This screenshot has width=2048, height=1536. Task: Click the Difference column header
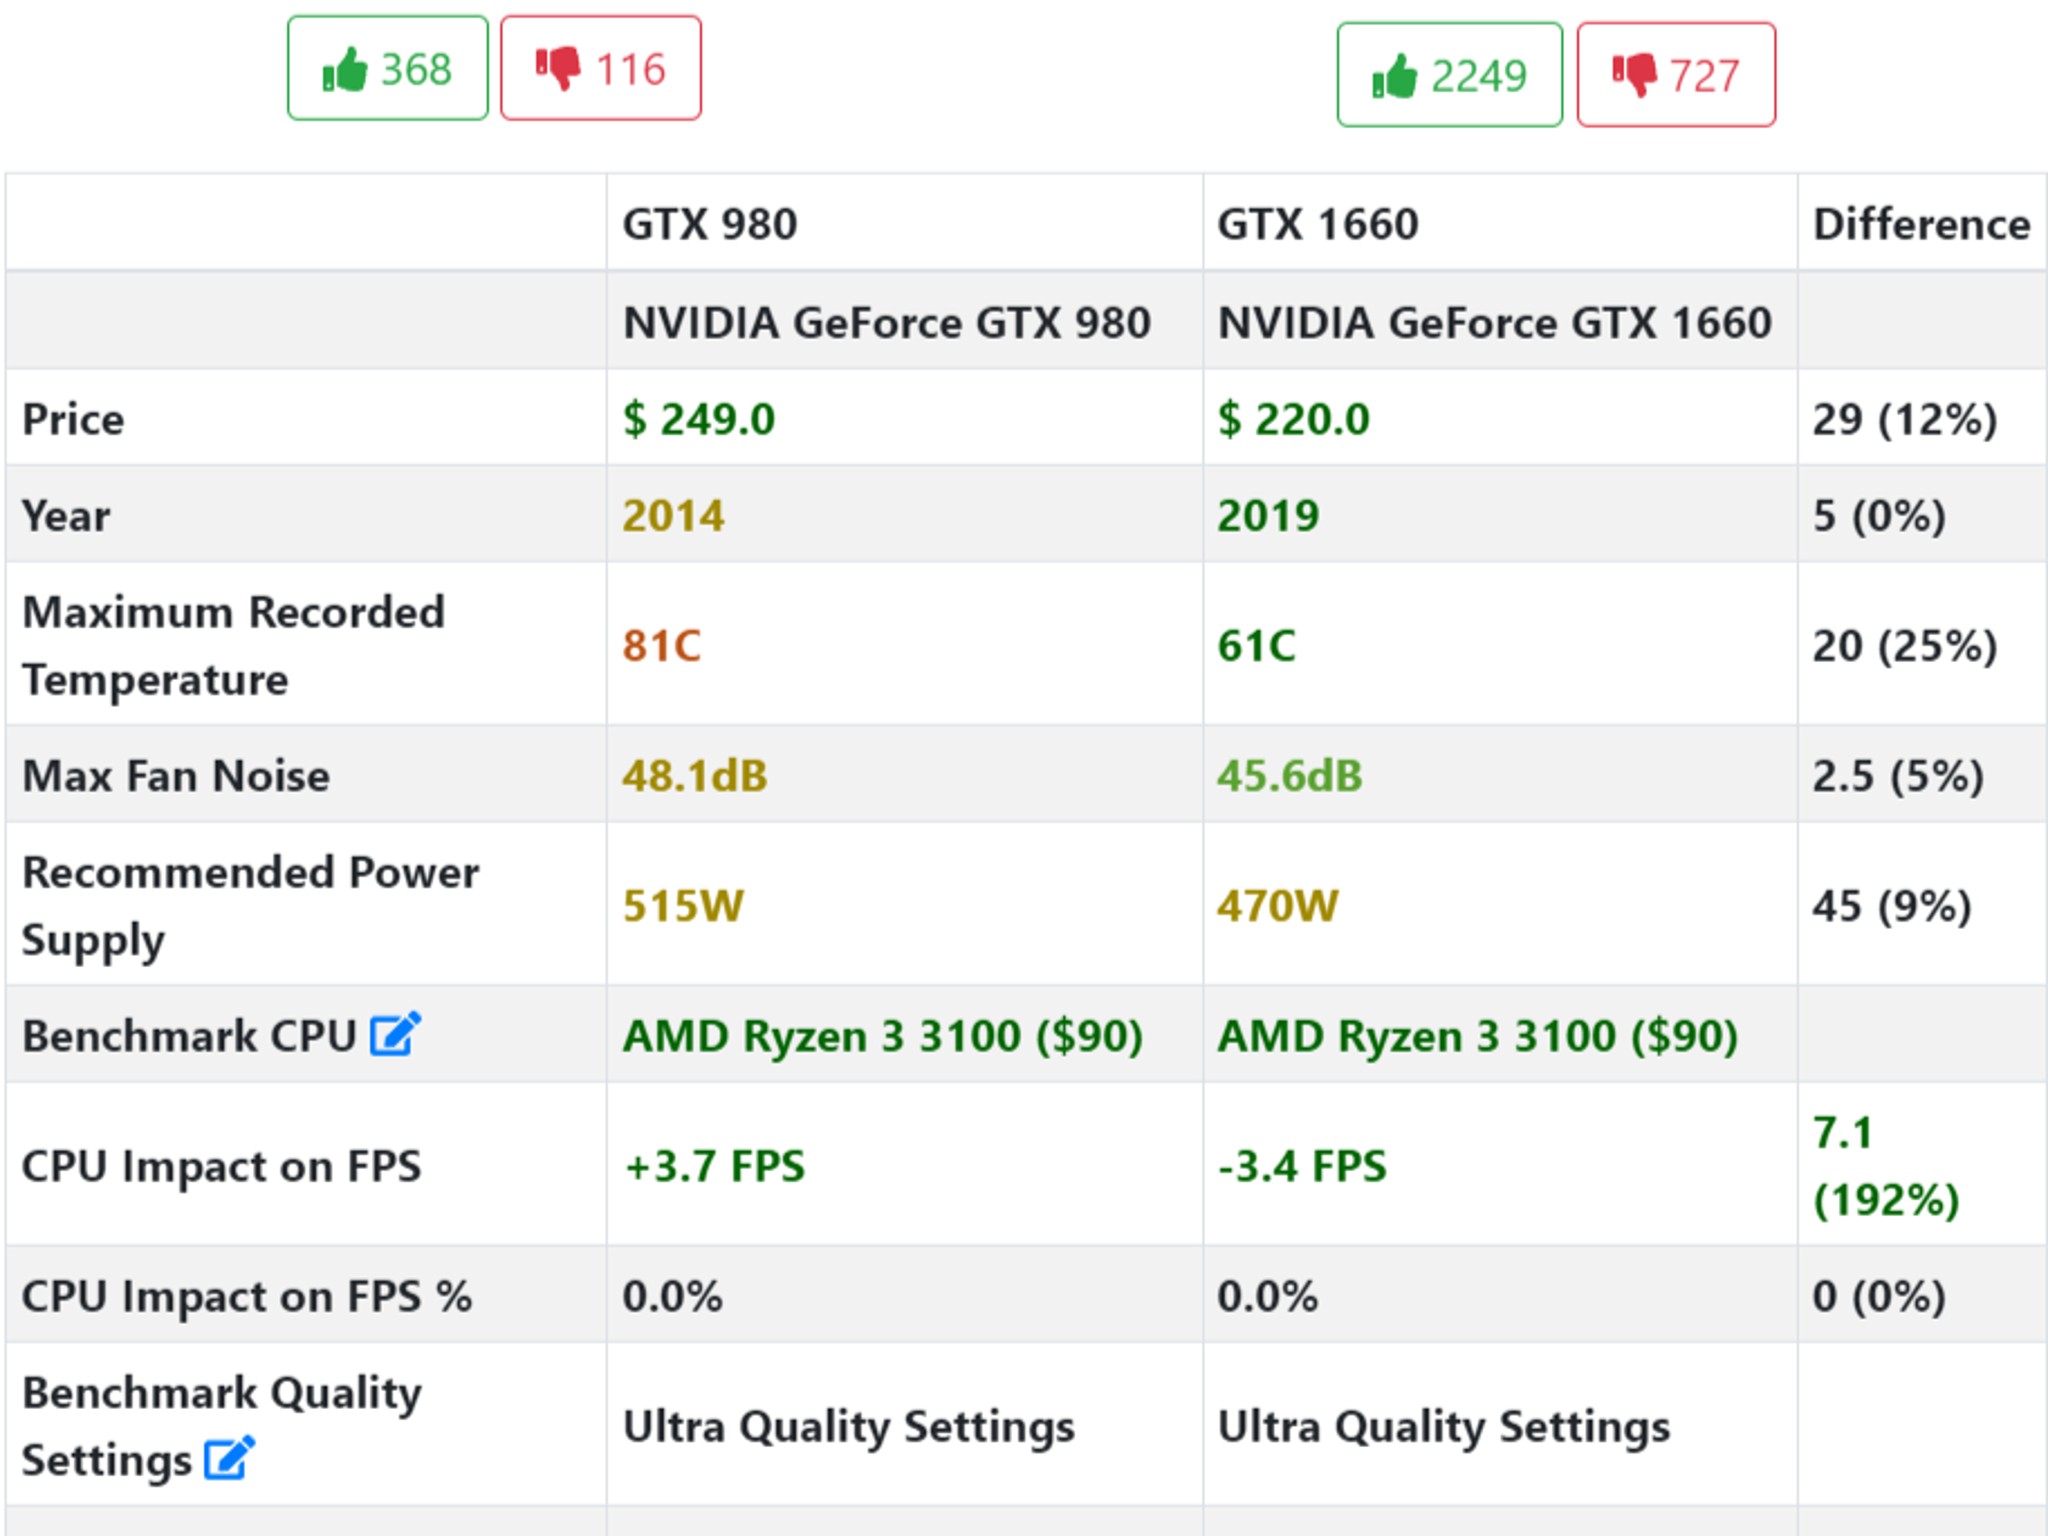(1921, 224)
